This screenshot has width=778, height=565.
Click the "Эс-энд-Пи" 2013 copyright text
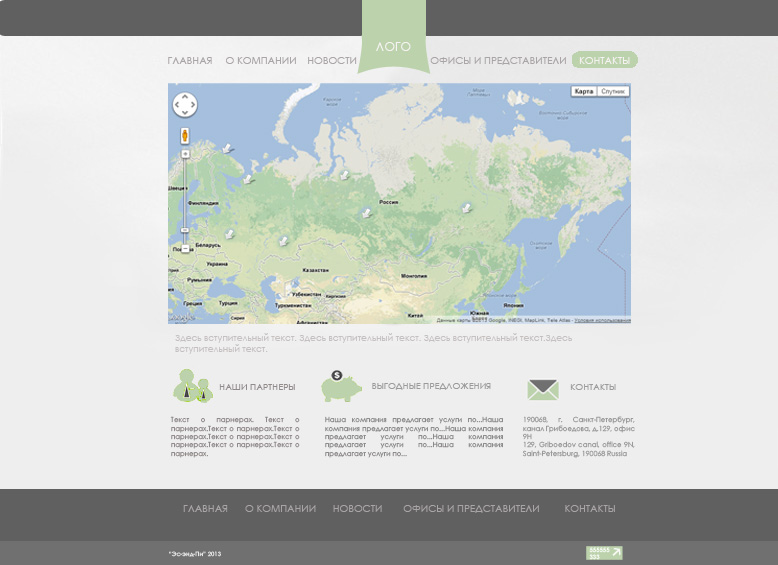[x=194, y=554]
